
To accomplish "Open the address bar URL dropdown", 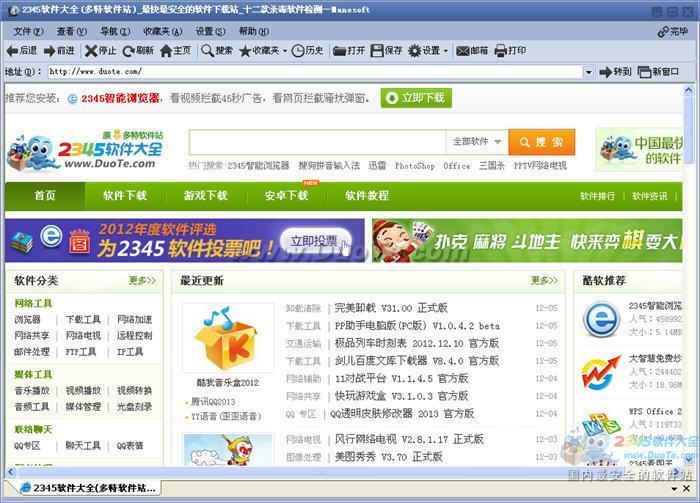I will 588,72.
